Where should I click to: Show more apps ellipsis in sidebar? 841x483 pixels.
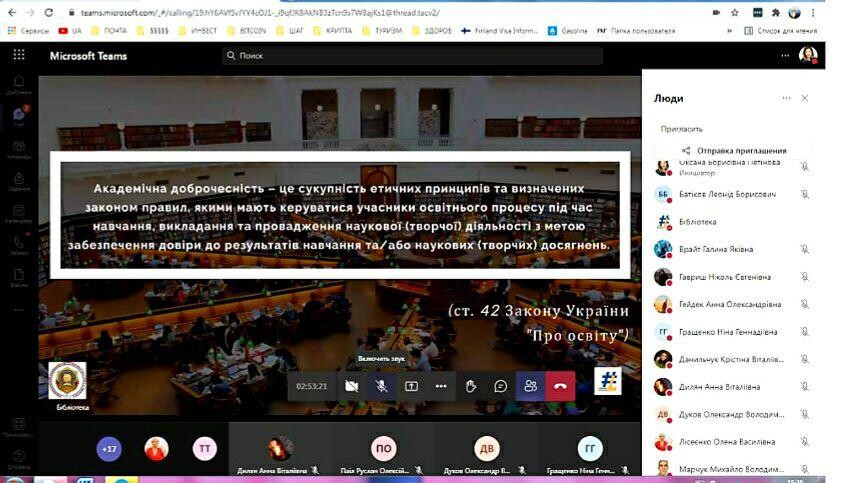pyautogui.click(x=19, y=309)
